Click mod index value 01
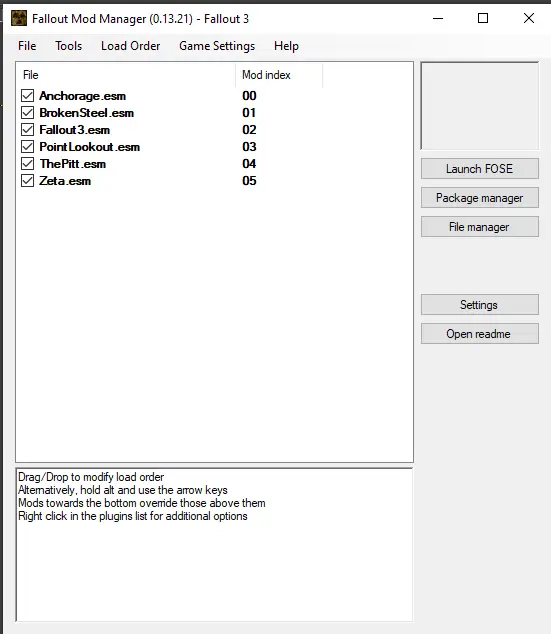This screenshot has width=551, height=634. point(249,113)
